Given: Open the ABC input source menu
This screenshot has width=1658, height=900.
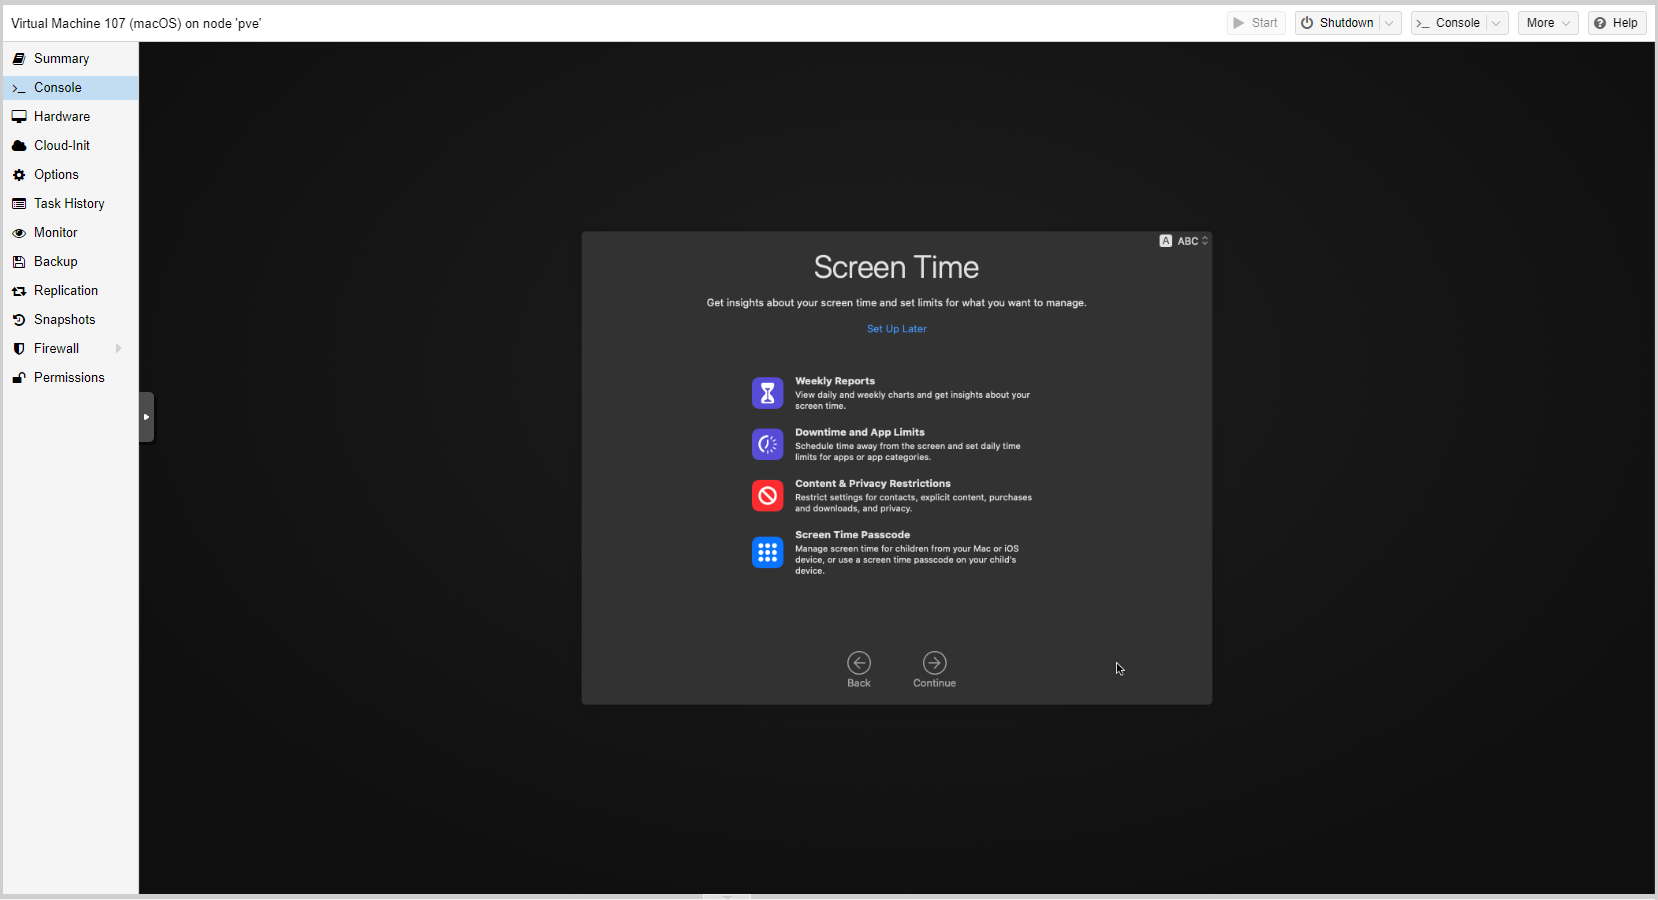Looking at the screenshot, I should (x=1184, y=241).
